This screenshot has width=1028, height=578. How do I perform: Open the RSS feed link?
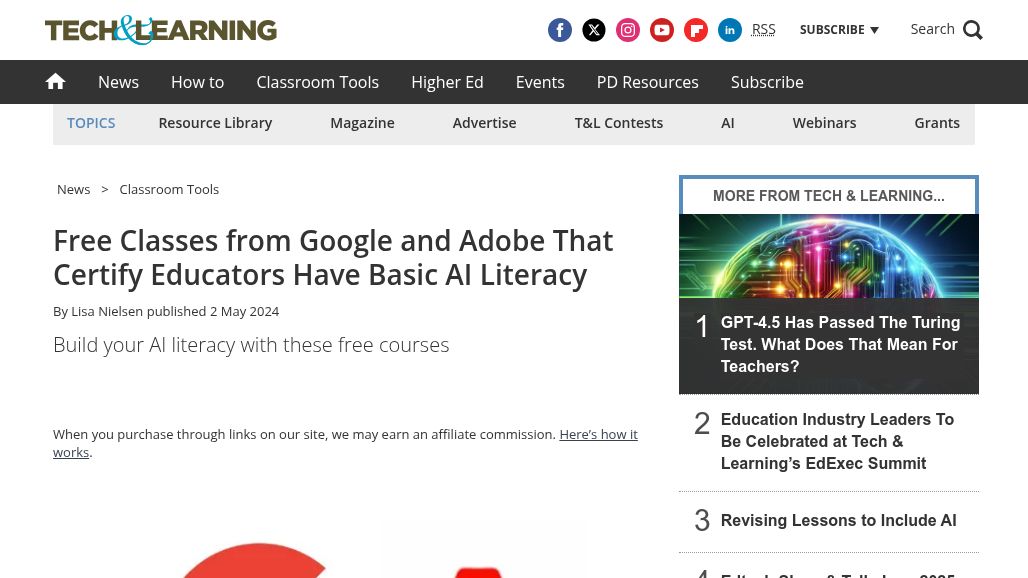[763, 29]
